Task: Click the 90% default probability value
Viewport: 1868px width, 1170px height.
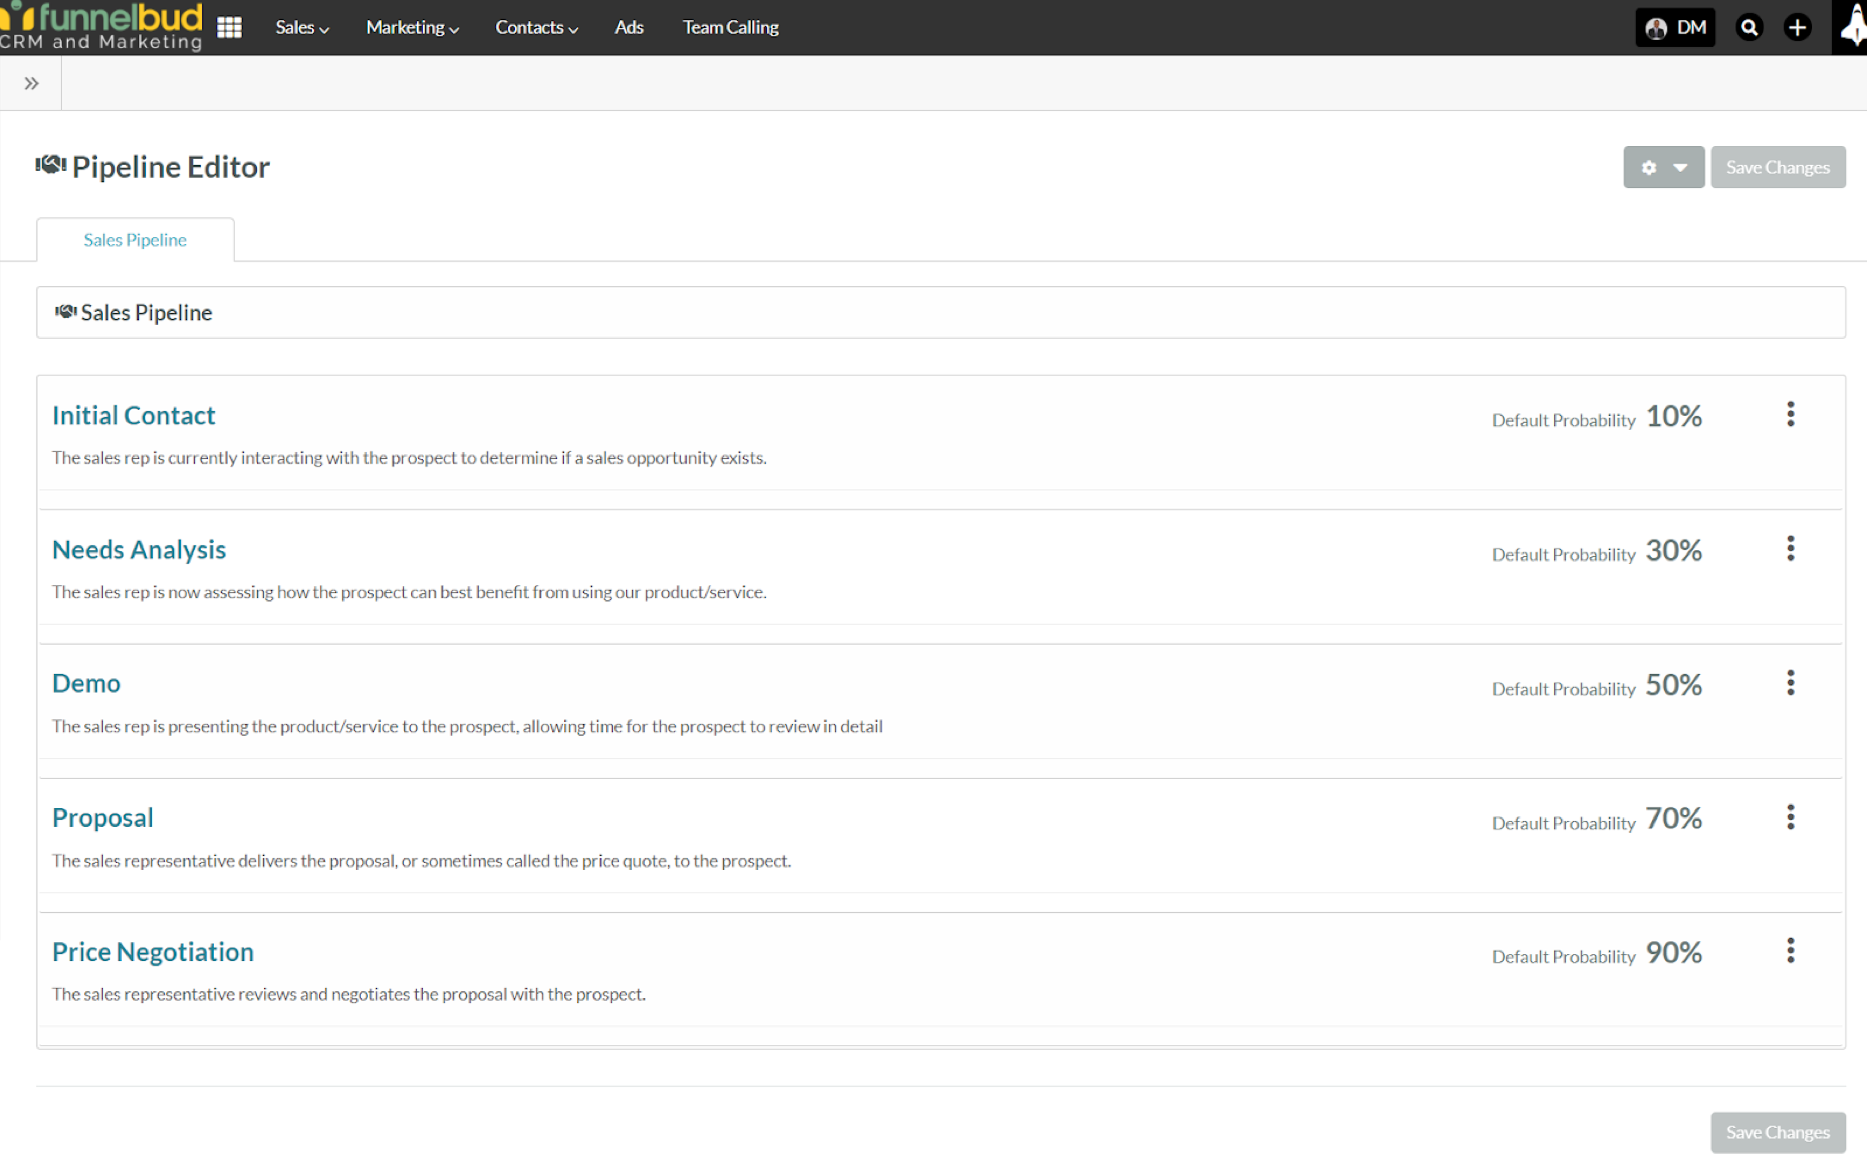Action: coord(1674,952)
